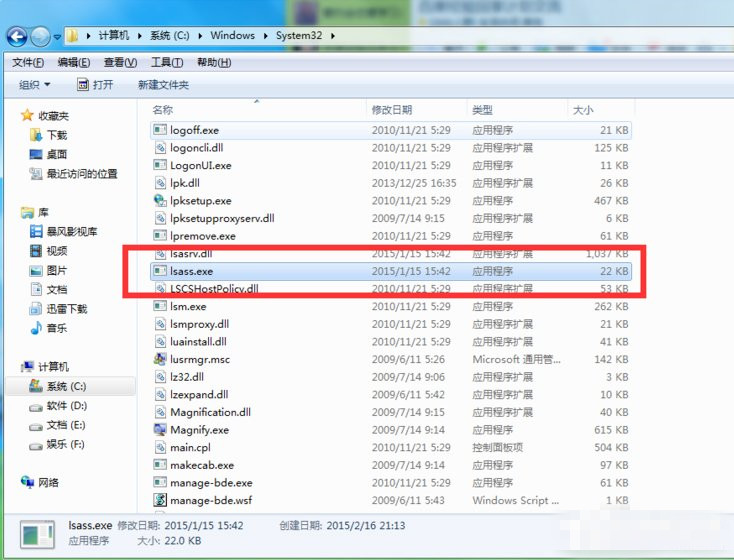
Task: Expand breadcrumb arrow after System32
Action: tap(332, 36)
